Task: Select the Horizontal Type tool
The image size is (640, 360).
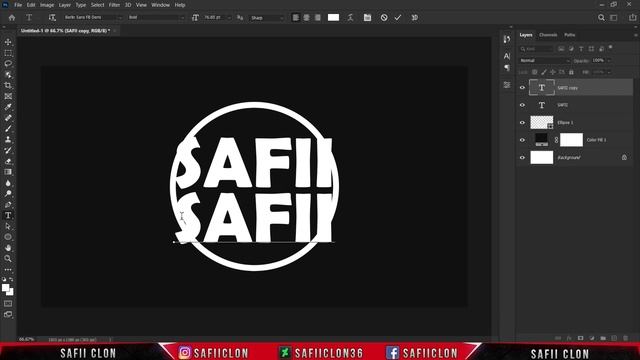Action: [x=8, y=215]
